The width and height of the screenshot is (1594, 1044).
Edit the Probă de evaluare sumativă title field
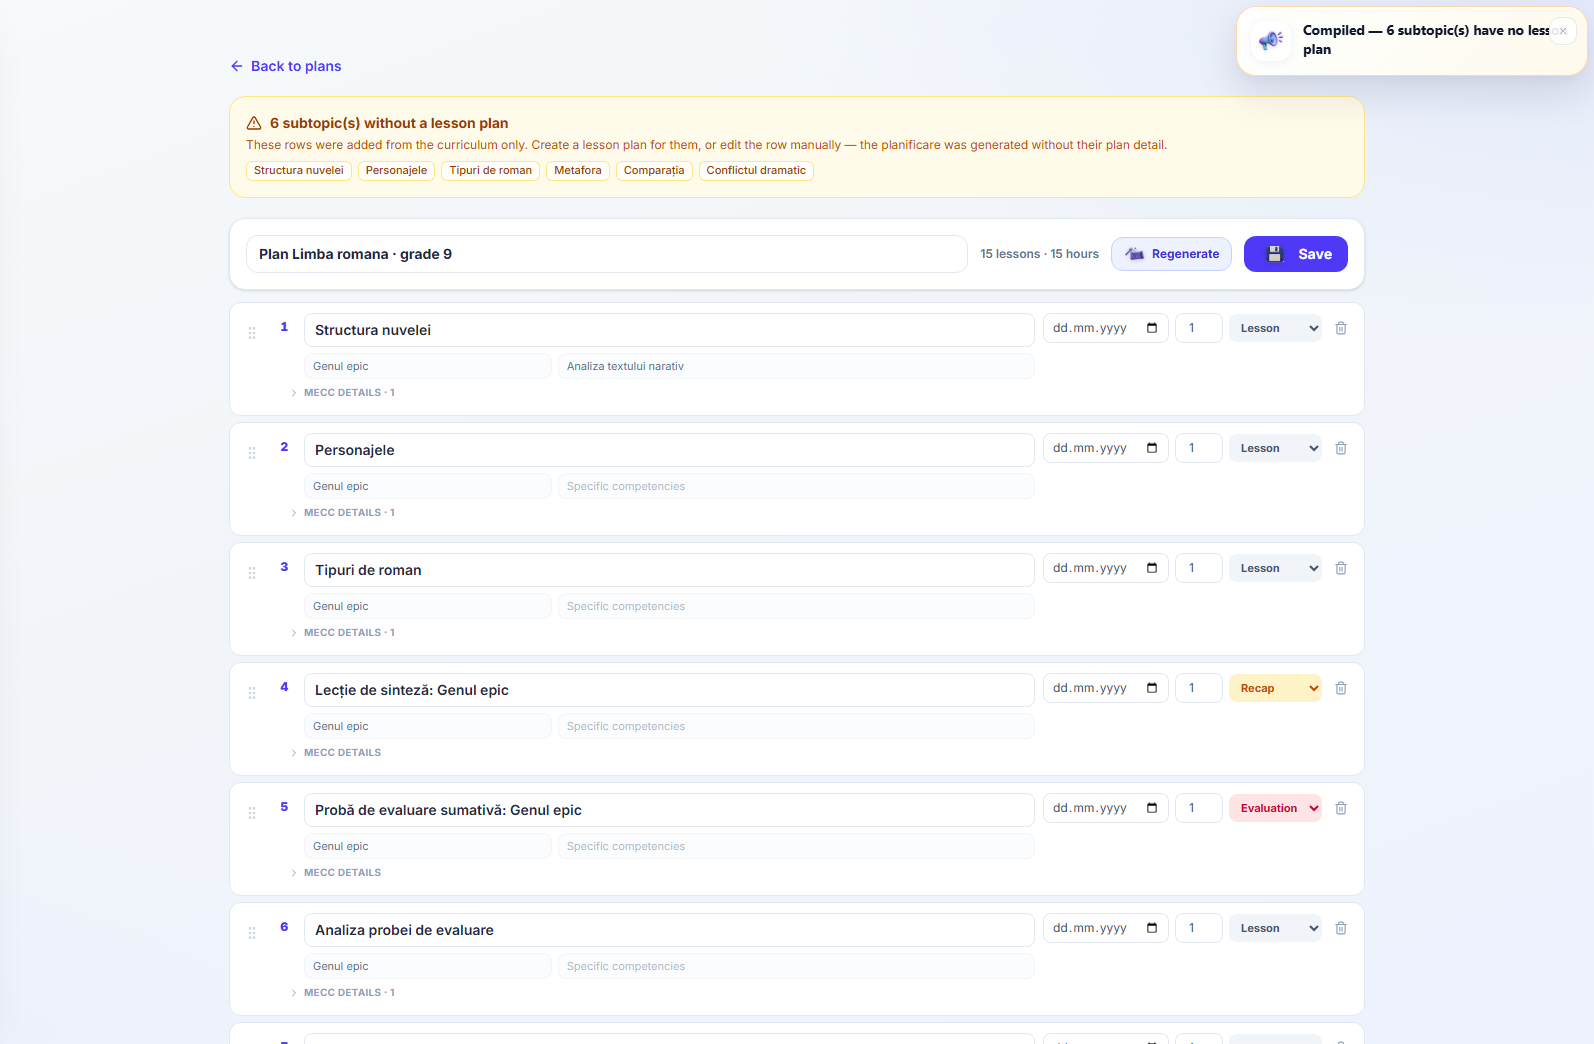669,810
